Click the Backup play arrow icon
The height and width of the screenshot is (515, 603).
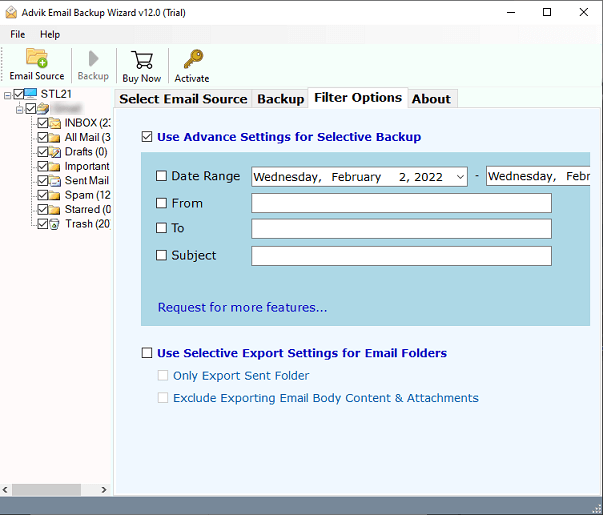coord(93,58)
